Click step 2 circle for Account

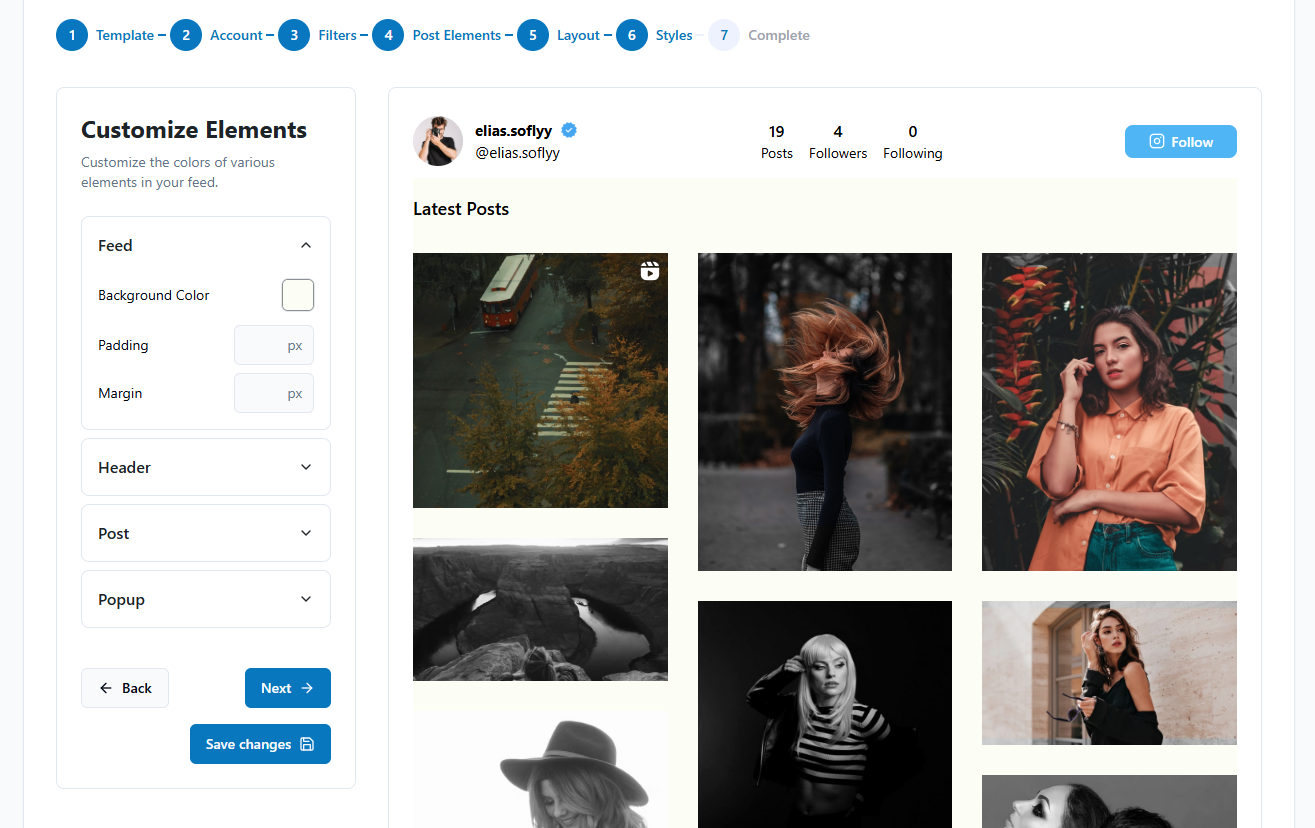coord(186,35)
